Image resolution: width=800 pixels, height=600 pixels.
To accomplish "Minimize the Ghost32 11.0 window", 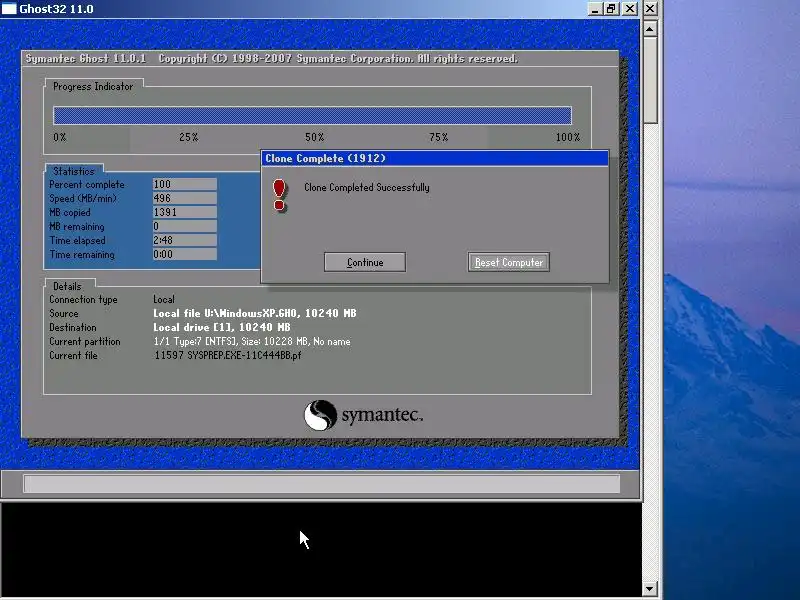I will coord(594,9).
